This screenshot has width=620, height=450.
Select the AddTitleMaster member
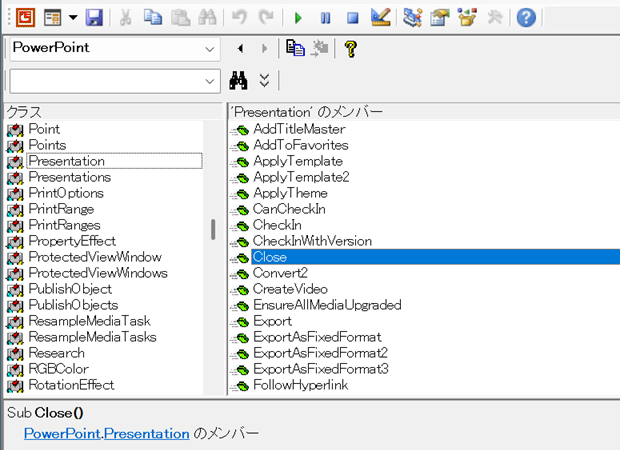click(299, 129)
